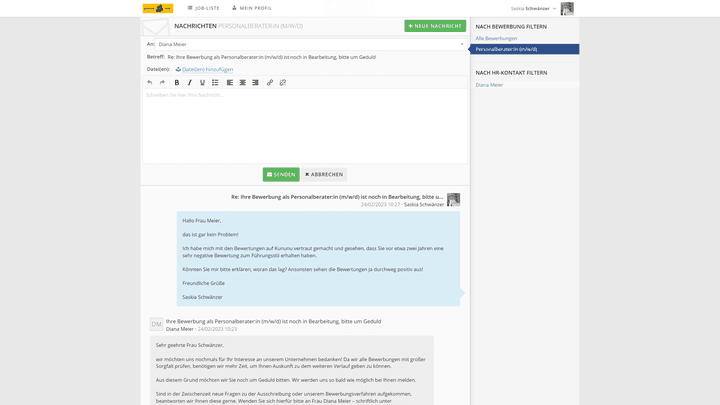Click the redo arrow in editor toolbar

[x=163, y=83]
